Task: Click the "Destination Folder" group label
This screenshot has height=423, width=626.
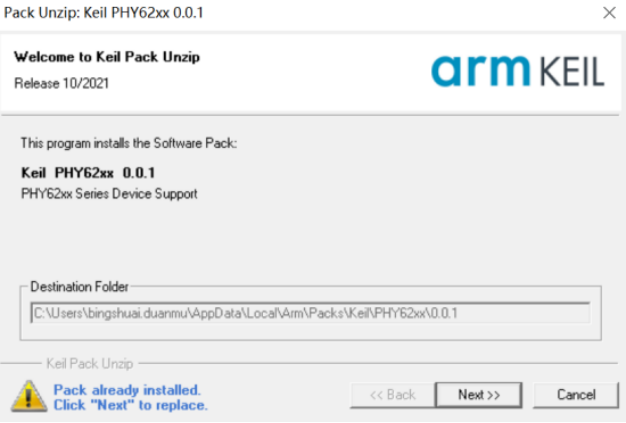Action: pos(79,287)
